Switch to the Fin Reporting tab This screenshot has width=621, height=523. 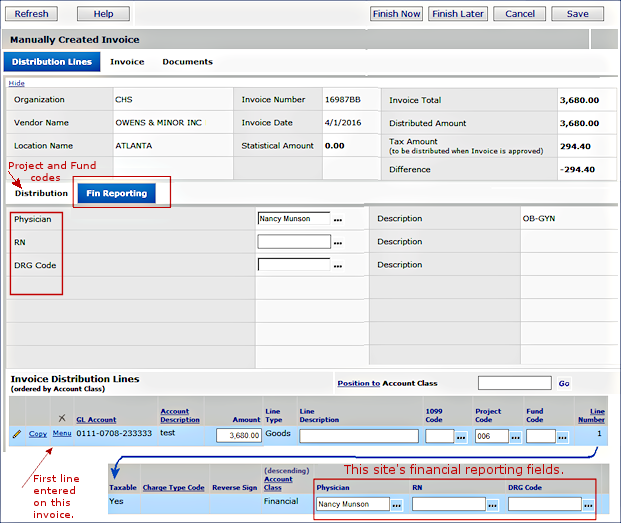116,193
